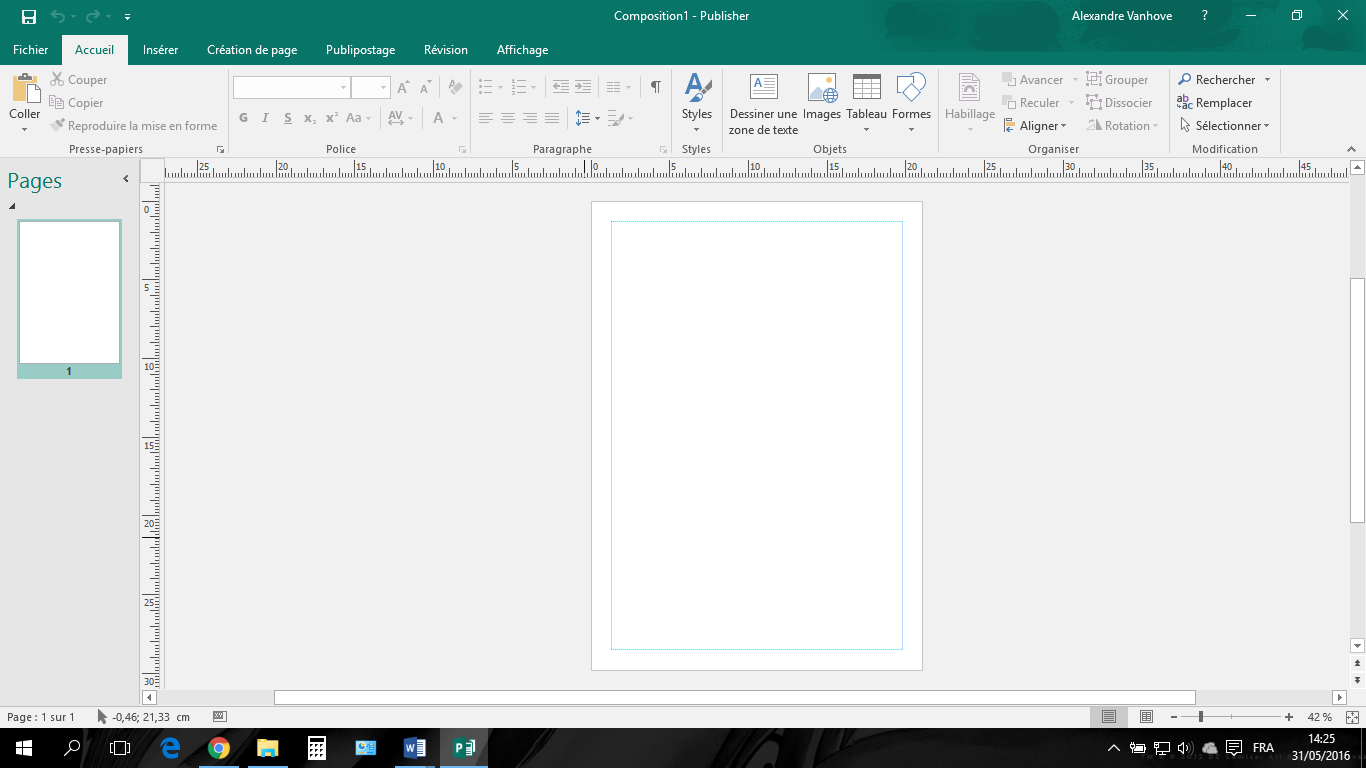Click the Copier button

click(x=77, y=103)
